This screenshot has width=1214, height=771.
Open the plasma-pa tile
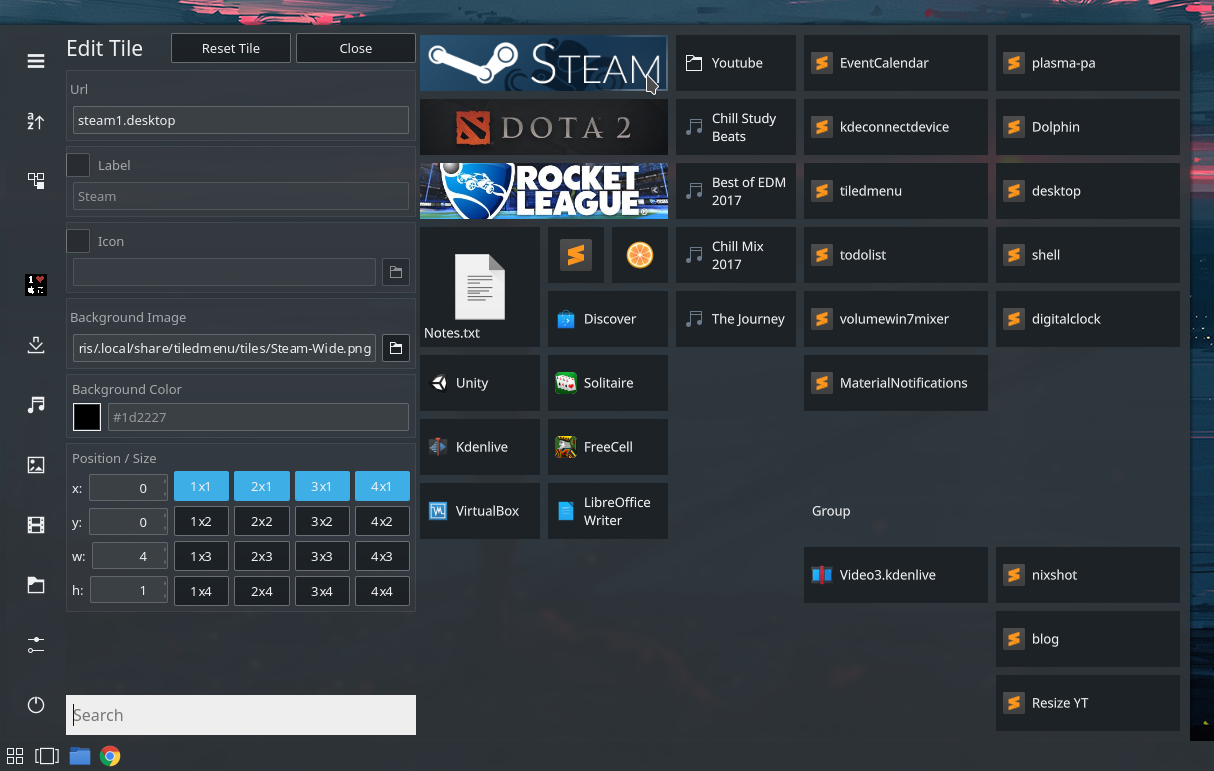click(x=1088, y=63)
